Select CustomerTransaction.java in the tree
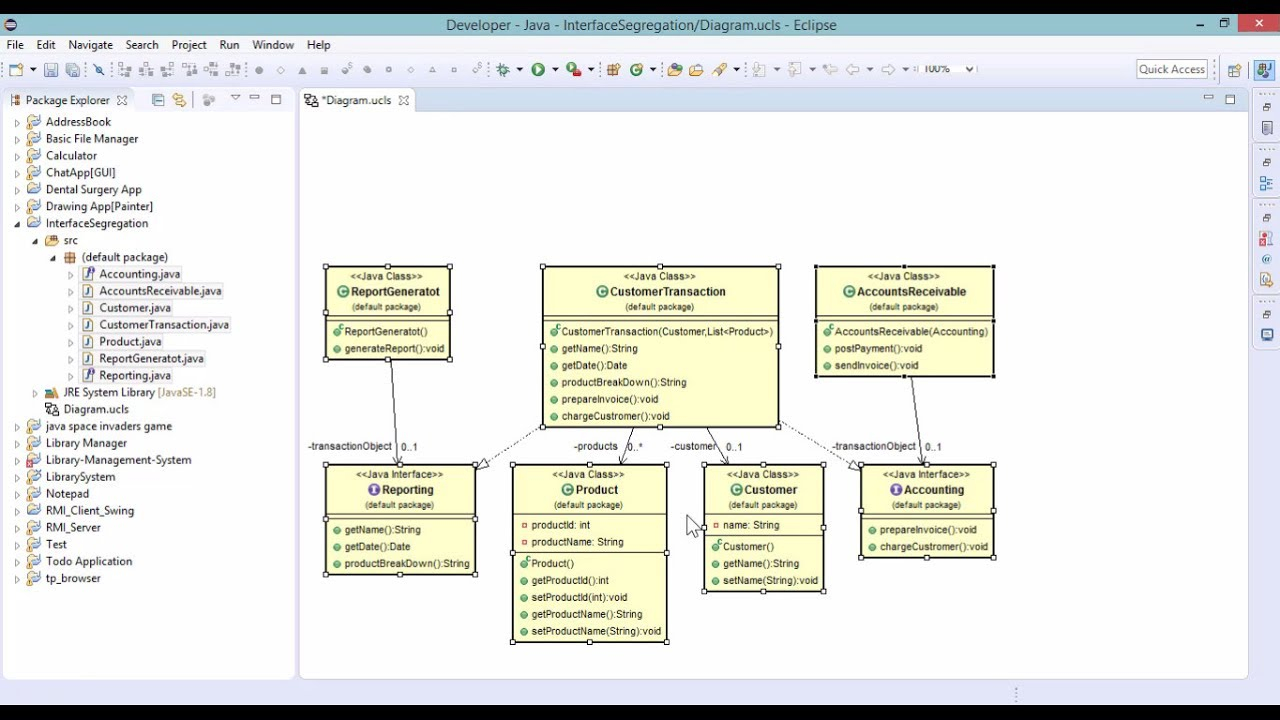The width and height of the screenshot is (1280, 720). coord(164,325)
